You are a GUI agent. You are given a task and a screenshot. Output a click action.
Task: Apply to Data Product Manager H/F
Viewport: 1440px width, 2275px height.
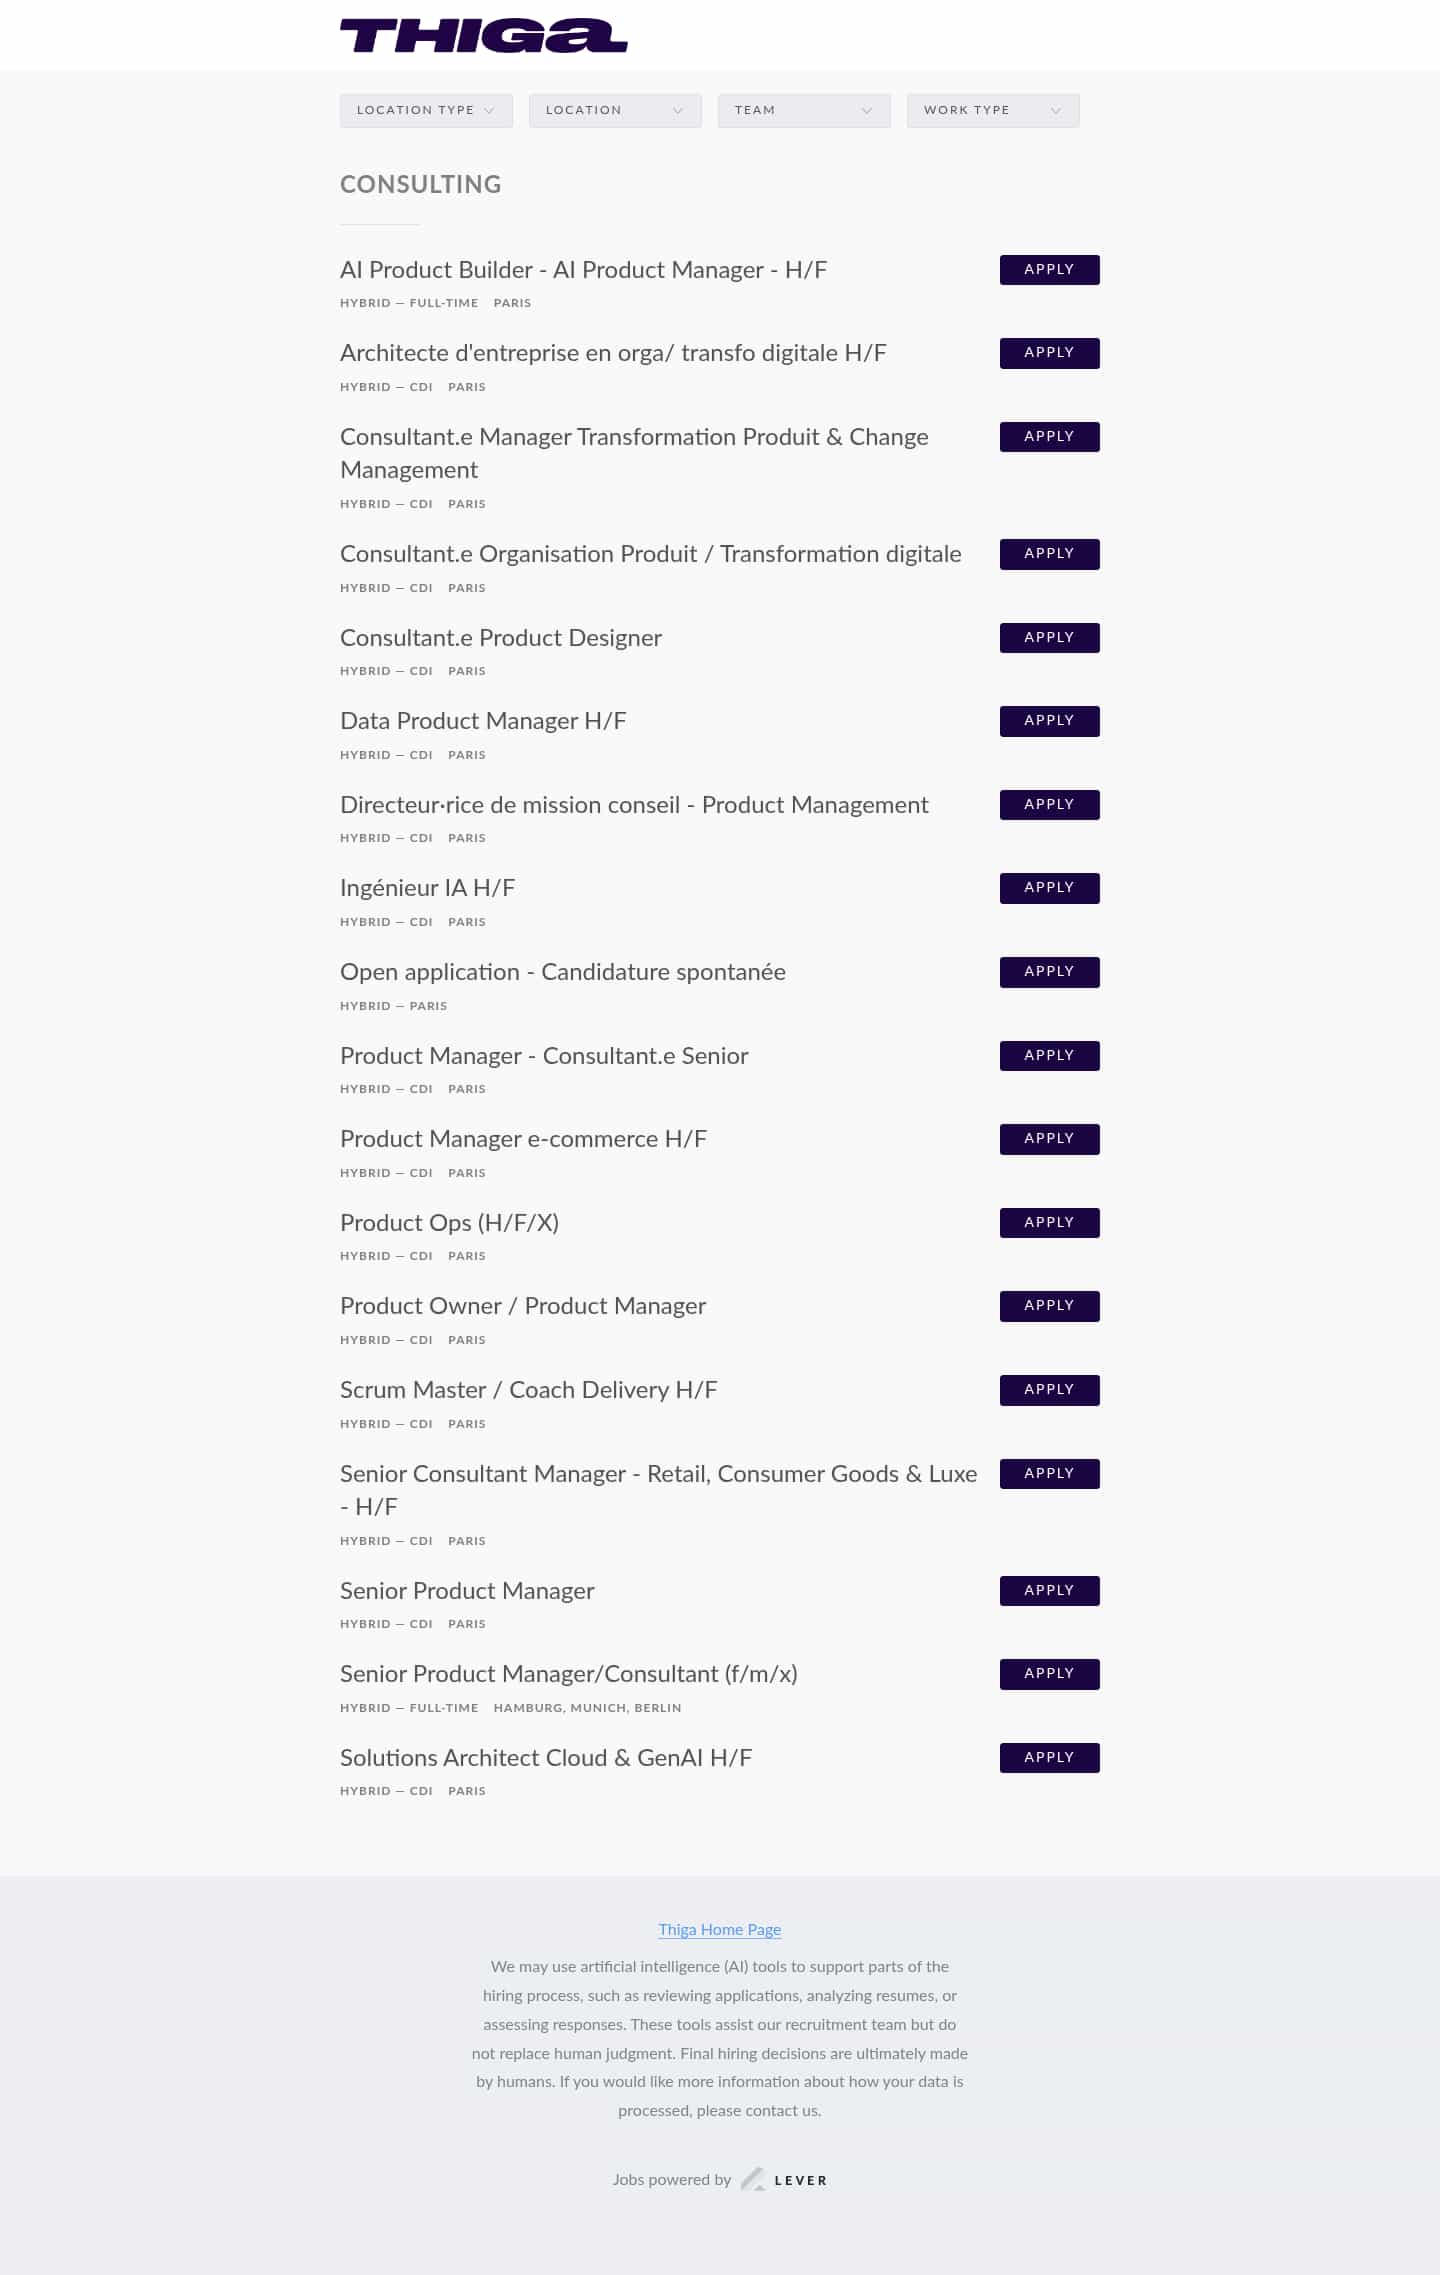pos(1049,721)
